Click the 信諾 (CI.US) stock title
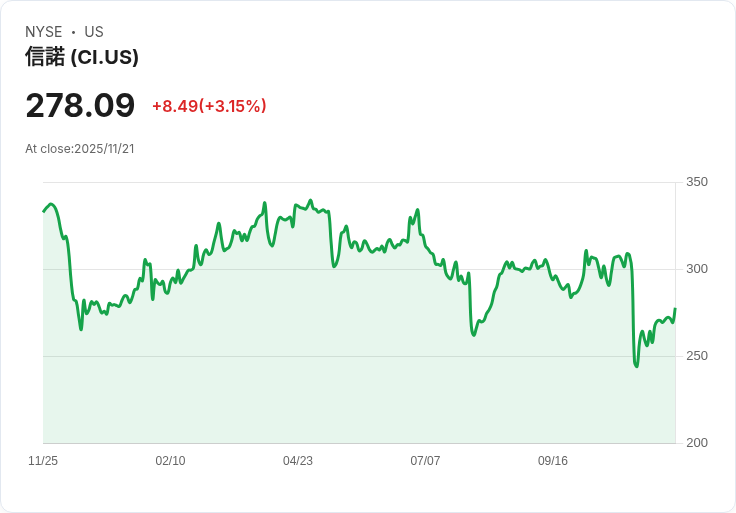The width and height of the screenshot is (736, 513). (82, 57)
